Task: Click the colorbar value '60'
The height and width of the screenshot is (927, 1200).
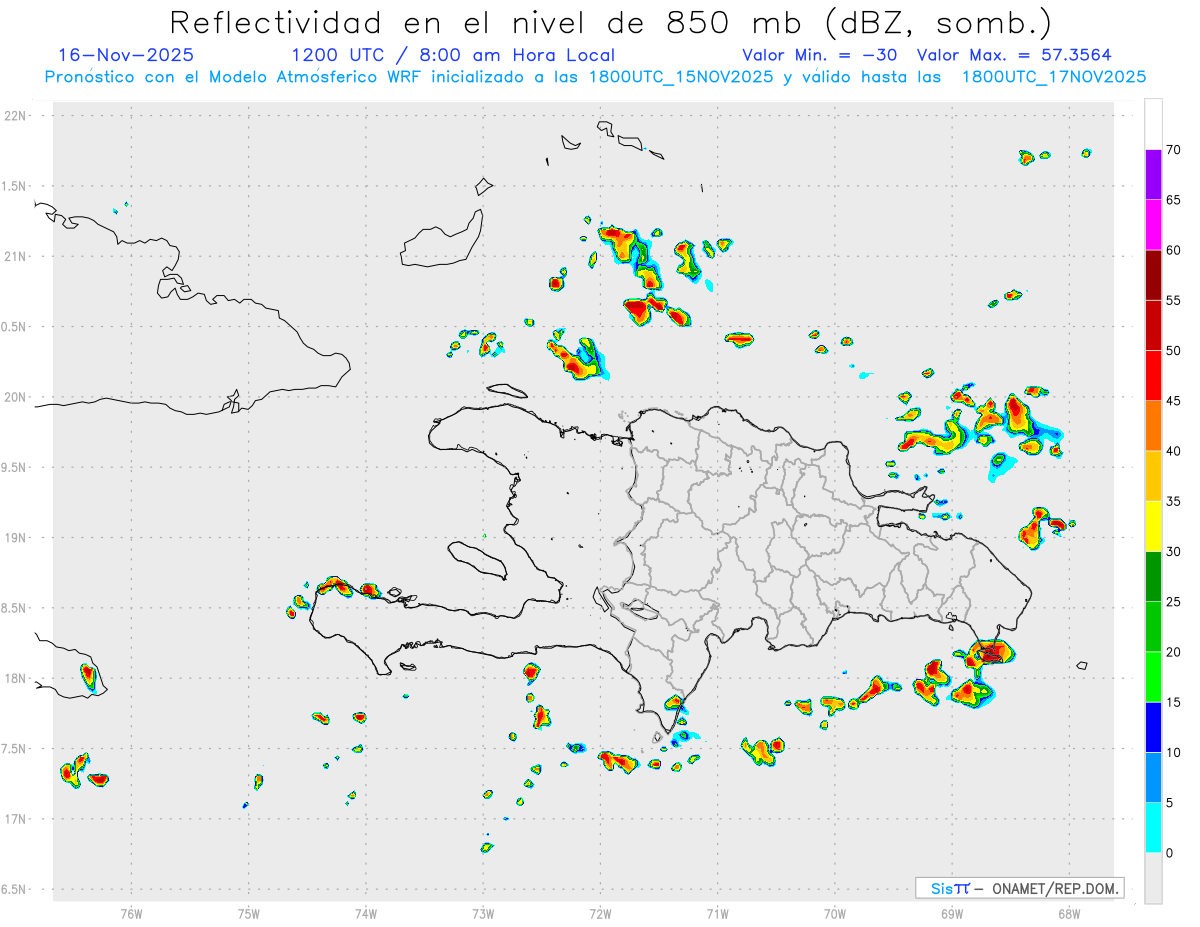Action: (1174, 250)
